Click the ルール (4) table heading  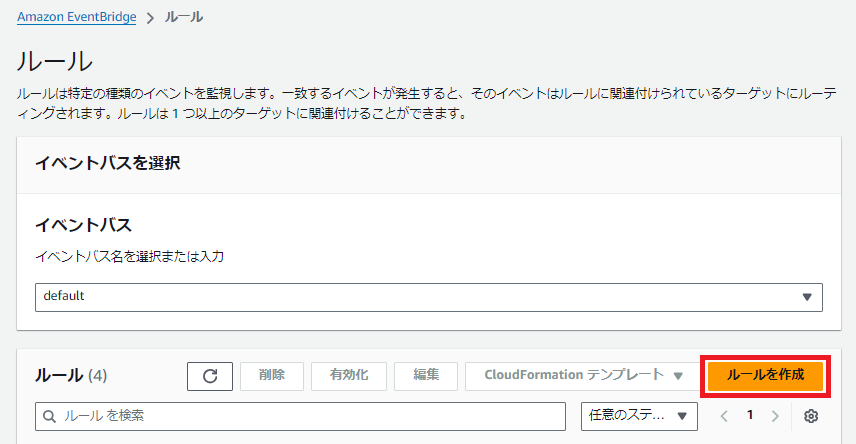coord(71,376)
